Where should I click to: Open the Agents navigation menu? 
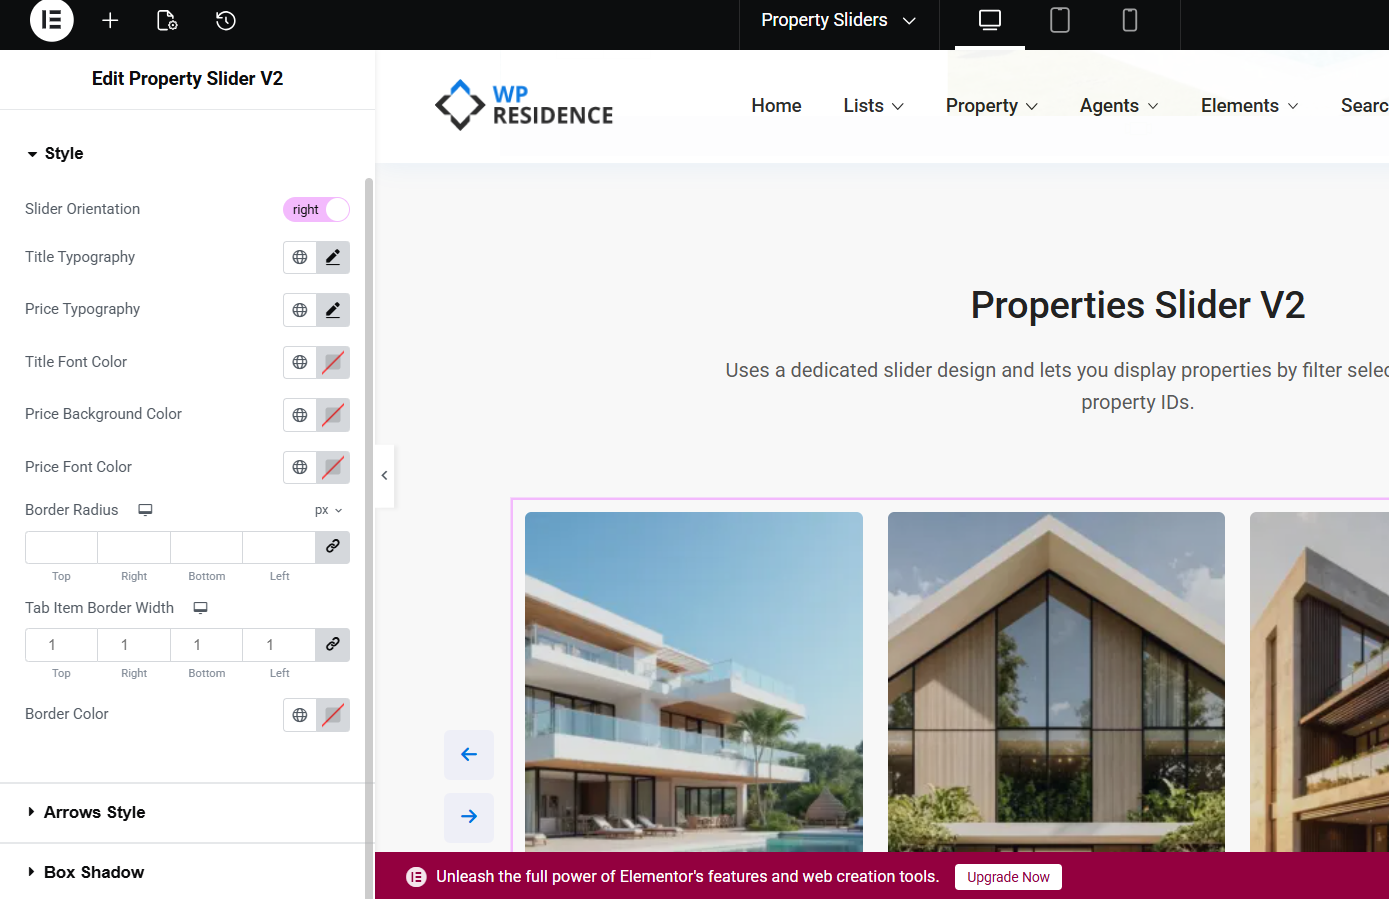coord(1118,106)
